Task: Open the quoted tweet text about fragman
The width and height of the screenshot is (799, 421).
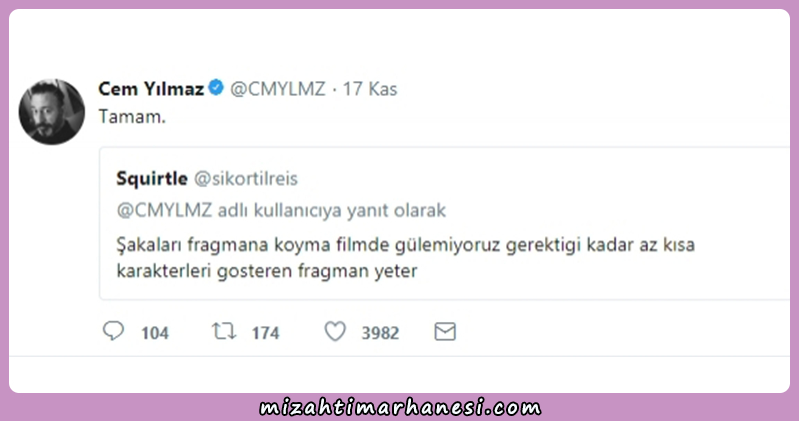Action: pyautogui.click(x=406, y=257)
